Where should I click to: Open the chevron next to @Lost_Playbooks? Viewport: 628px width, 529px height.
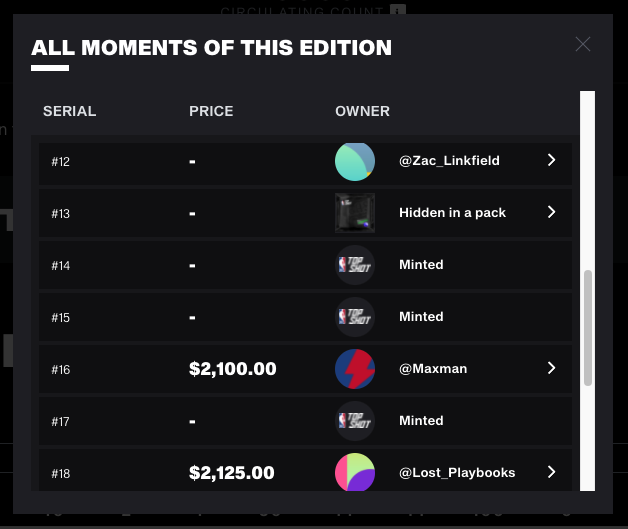coord(552,472)
